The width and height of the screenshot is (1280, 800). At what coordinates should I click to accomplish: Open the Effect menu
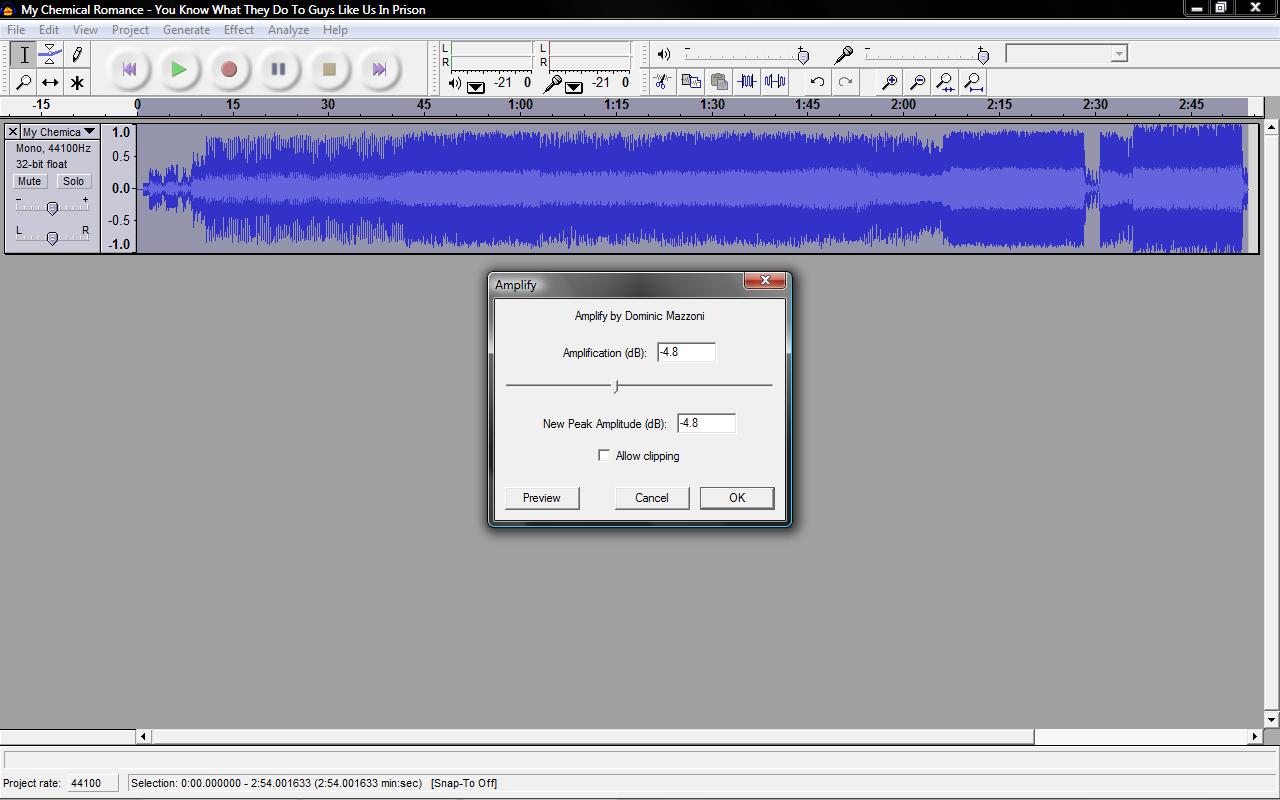pyautogui.click(x=239, y=30)
